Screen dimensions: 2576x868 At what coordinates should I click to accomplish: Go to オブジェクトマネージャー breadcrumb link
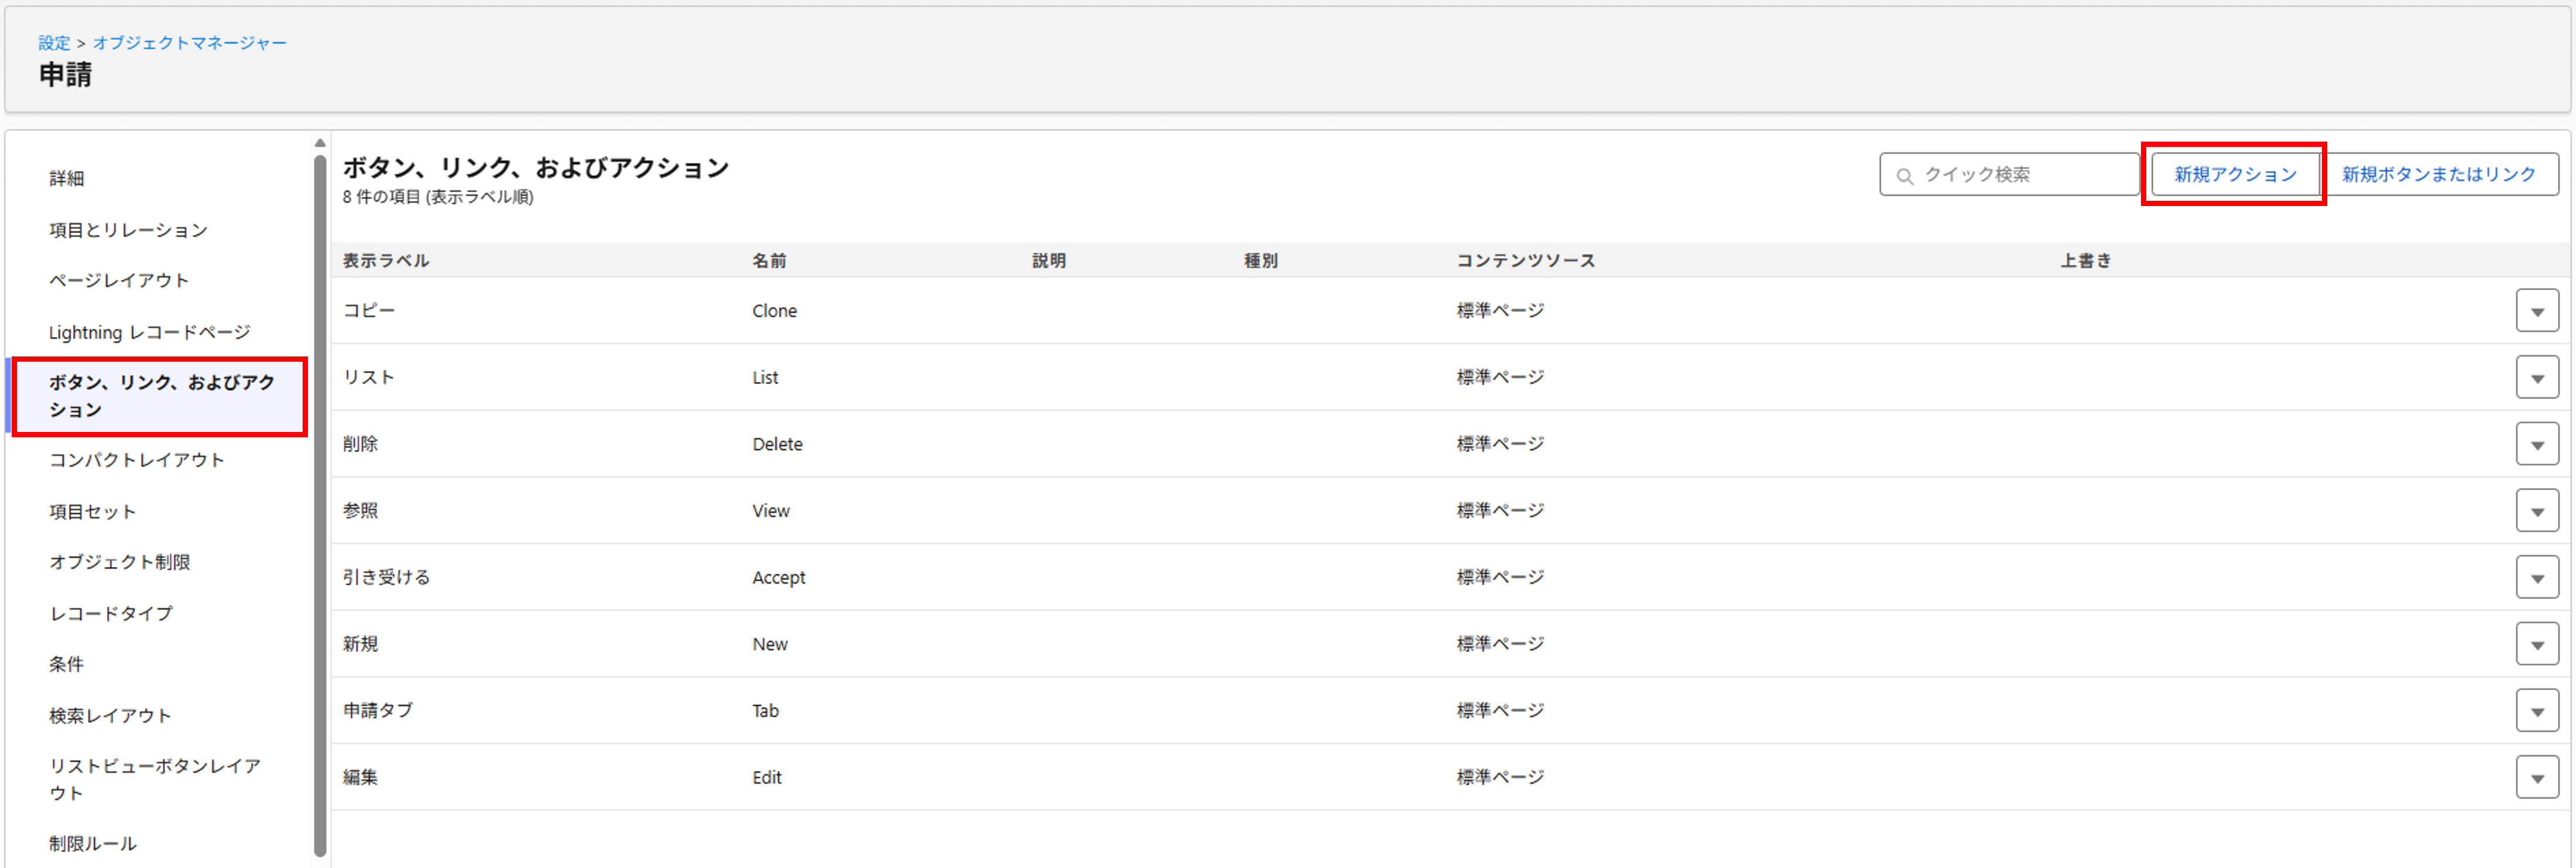(189, 43)
